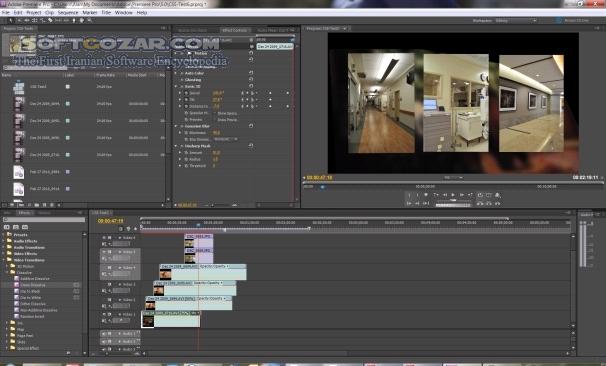This screenshot has width=606, height=366.
Task: Go to In point in Program monitor
Action: (409, 203)
